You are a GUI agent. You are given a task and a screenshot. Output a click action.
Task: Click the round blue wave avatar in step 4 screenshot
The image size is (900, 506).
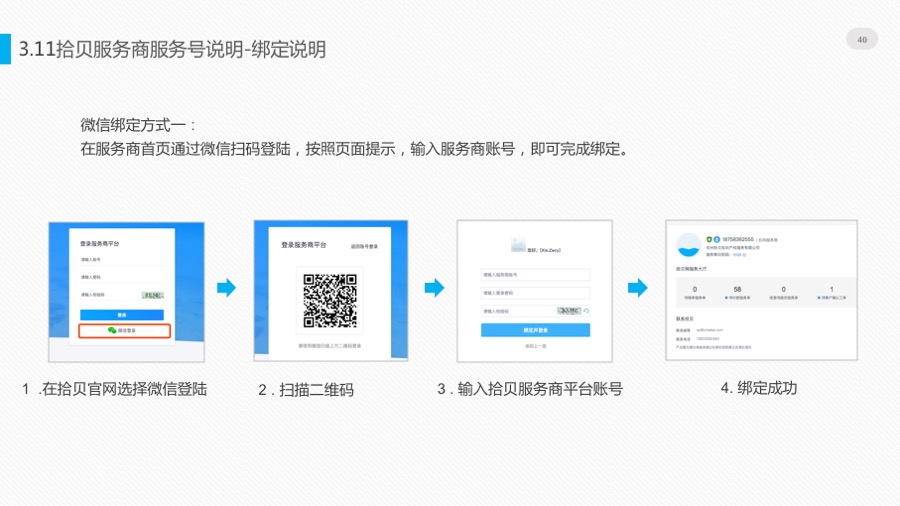pos(688,246)
